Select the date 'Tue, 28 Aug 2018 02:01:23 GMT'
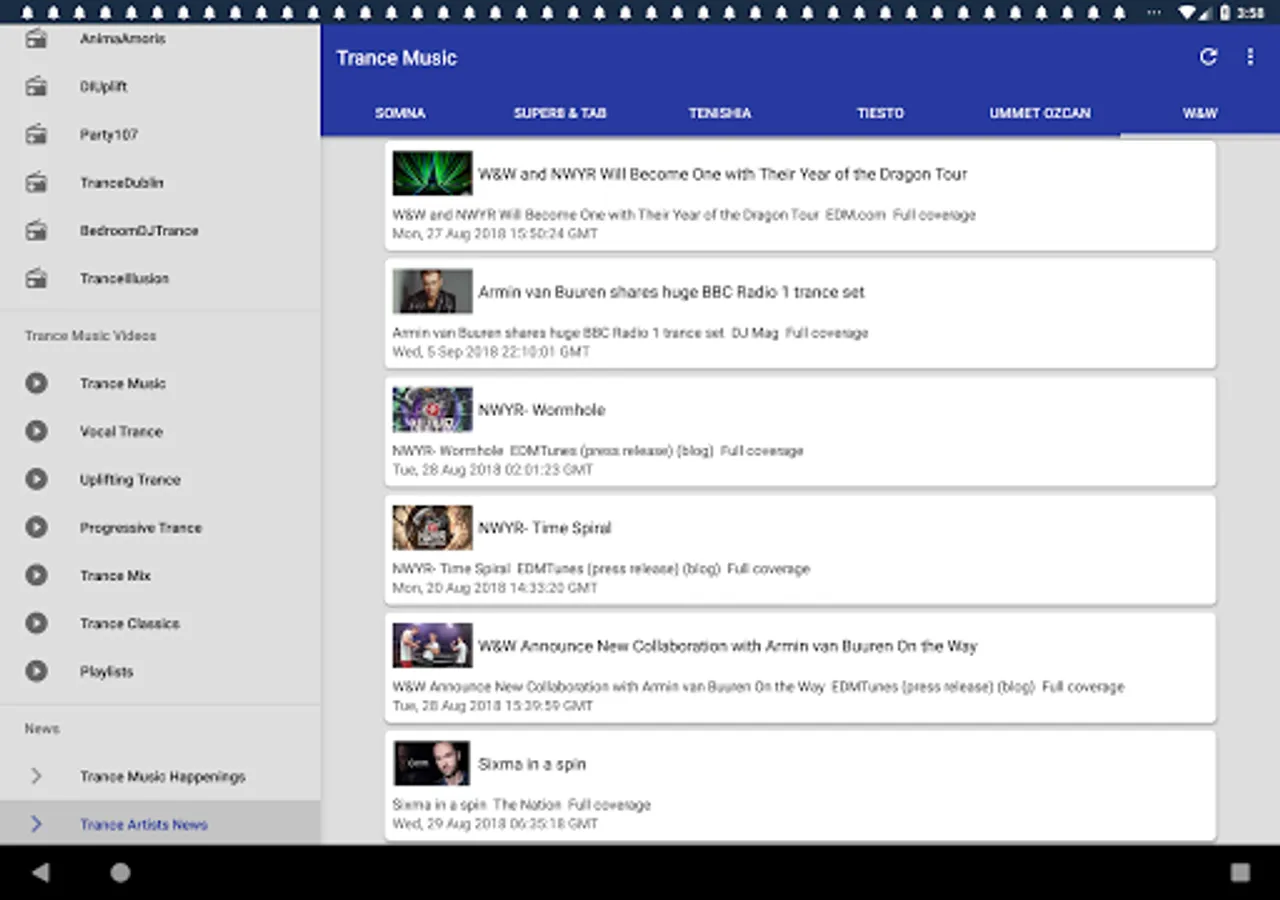 pyautogui.click(x=493, y=469)
